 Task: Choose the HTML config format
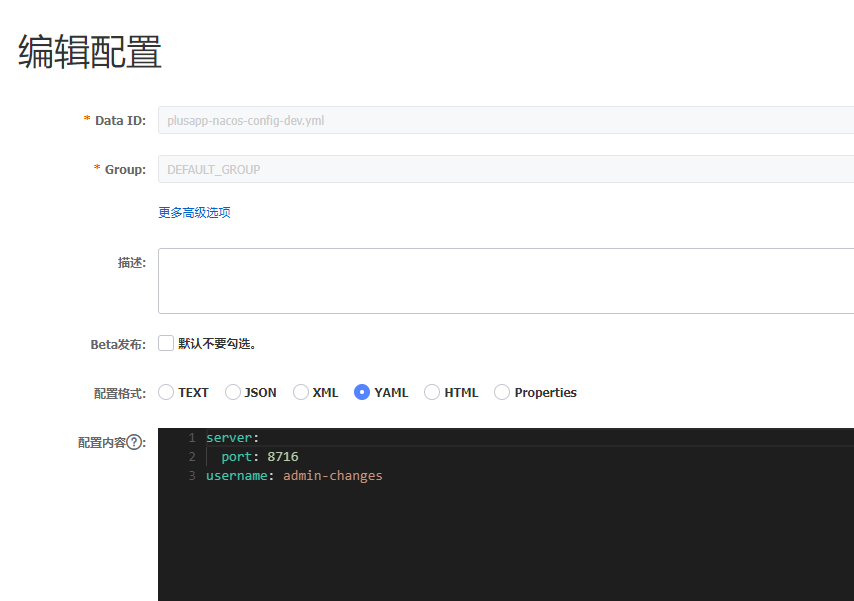coord(432,392)
